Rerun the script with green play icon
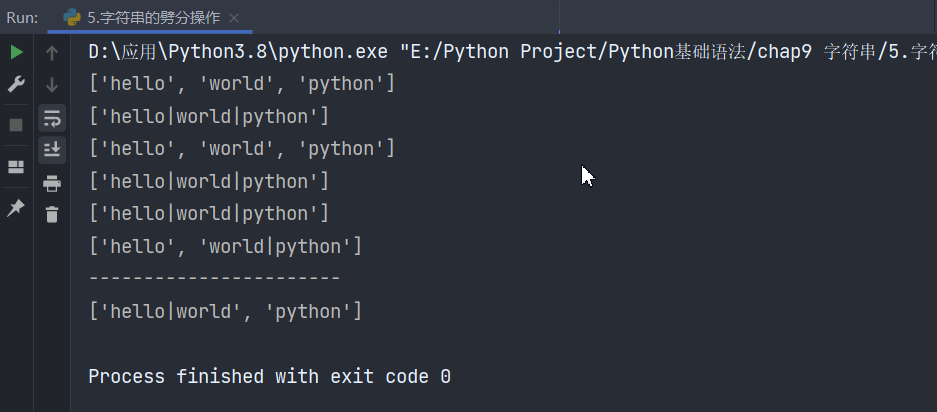Screen dimensions: 937x412 (16, 52)
